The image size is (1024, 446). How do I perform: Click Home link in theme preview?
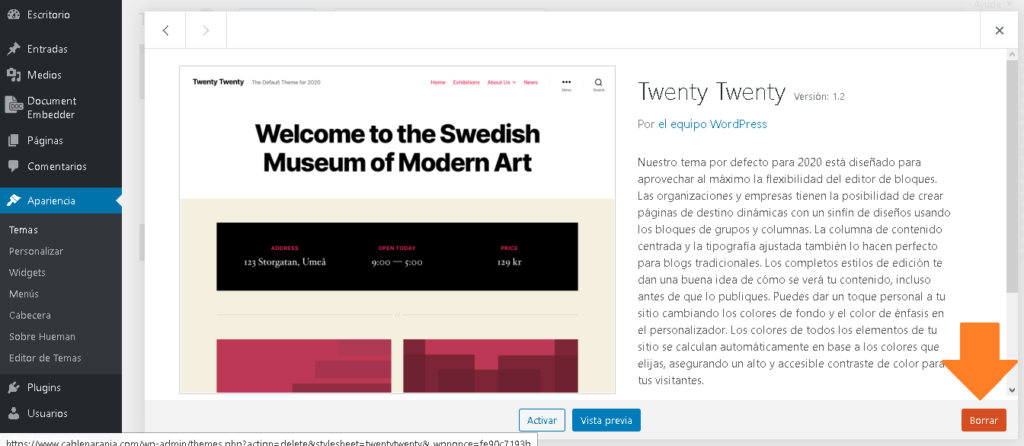click(x=438, y=82)
